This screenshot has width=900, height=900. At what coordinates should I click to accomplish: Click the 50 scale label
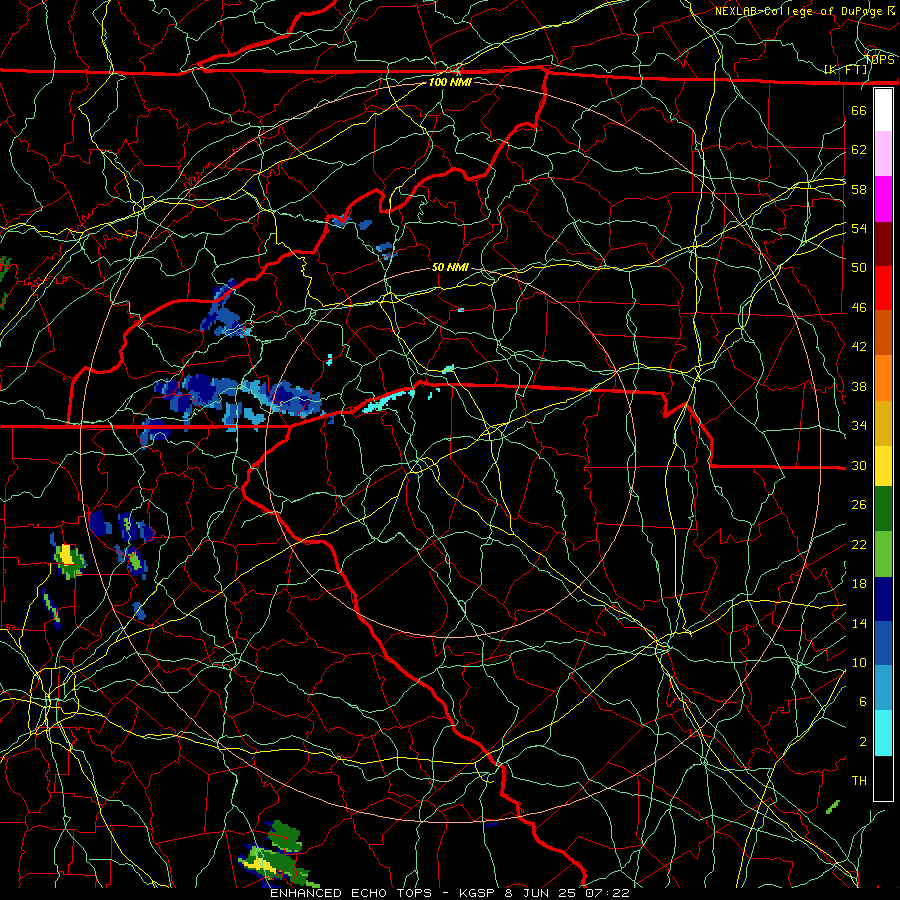[859, 268]
